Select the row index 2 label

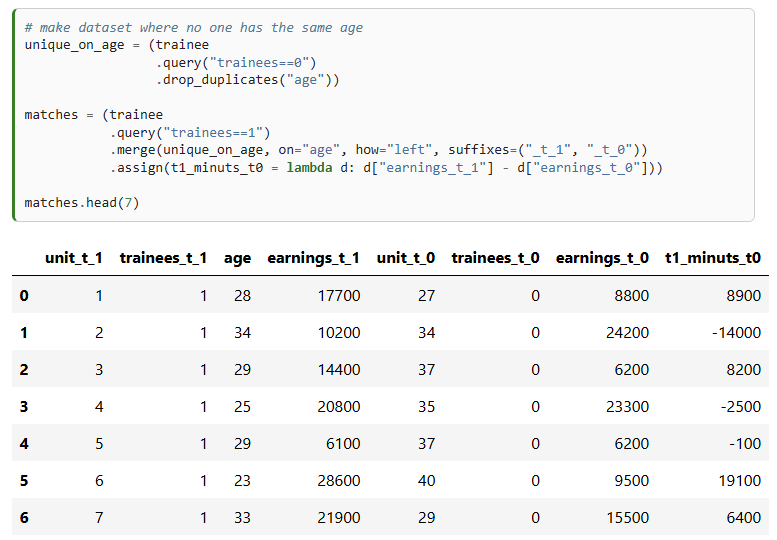pos(24,370)
